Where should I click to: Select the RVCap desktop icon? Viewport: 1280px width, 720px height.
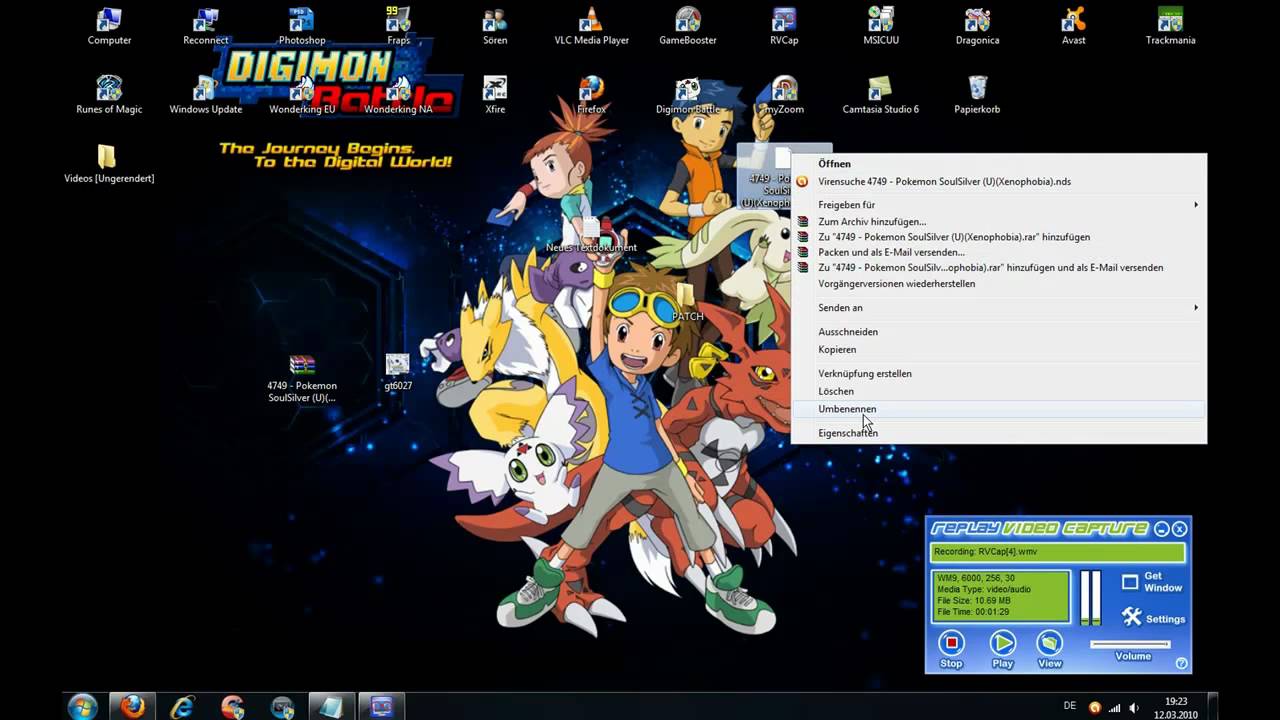pos(784,26)
